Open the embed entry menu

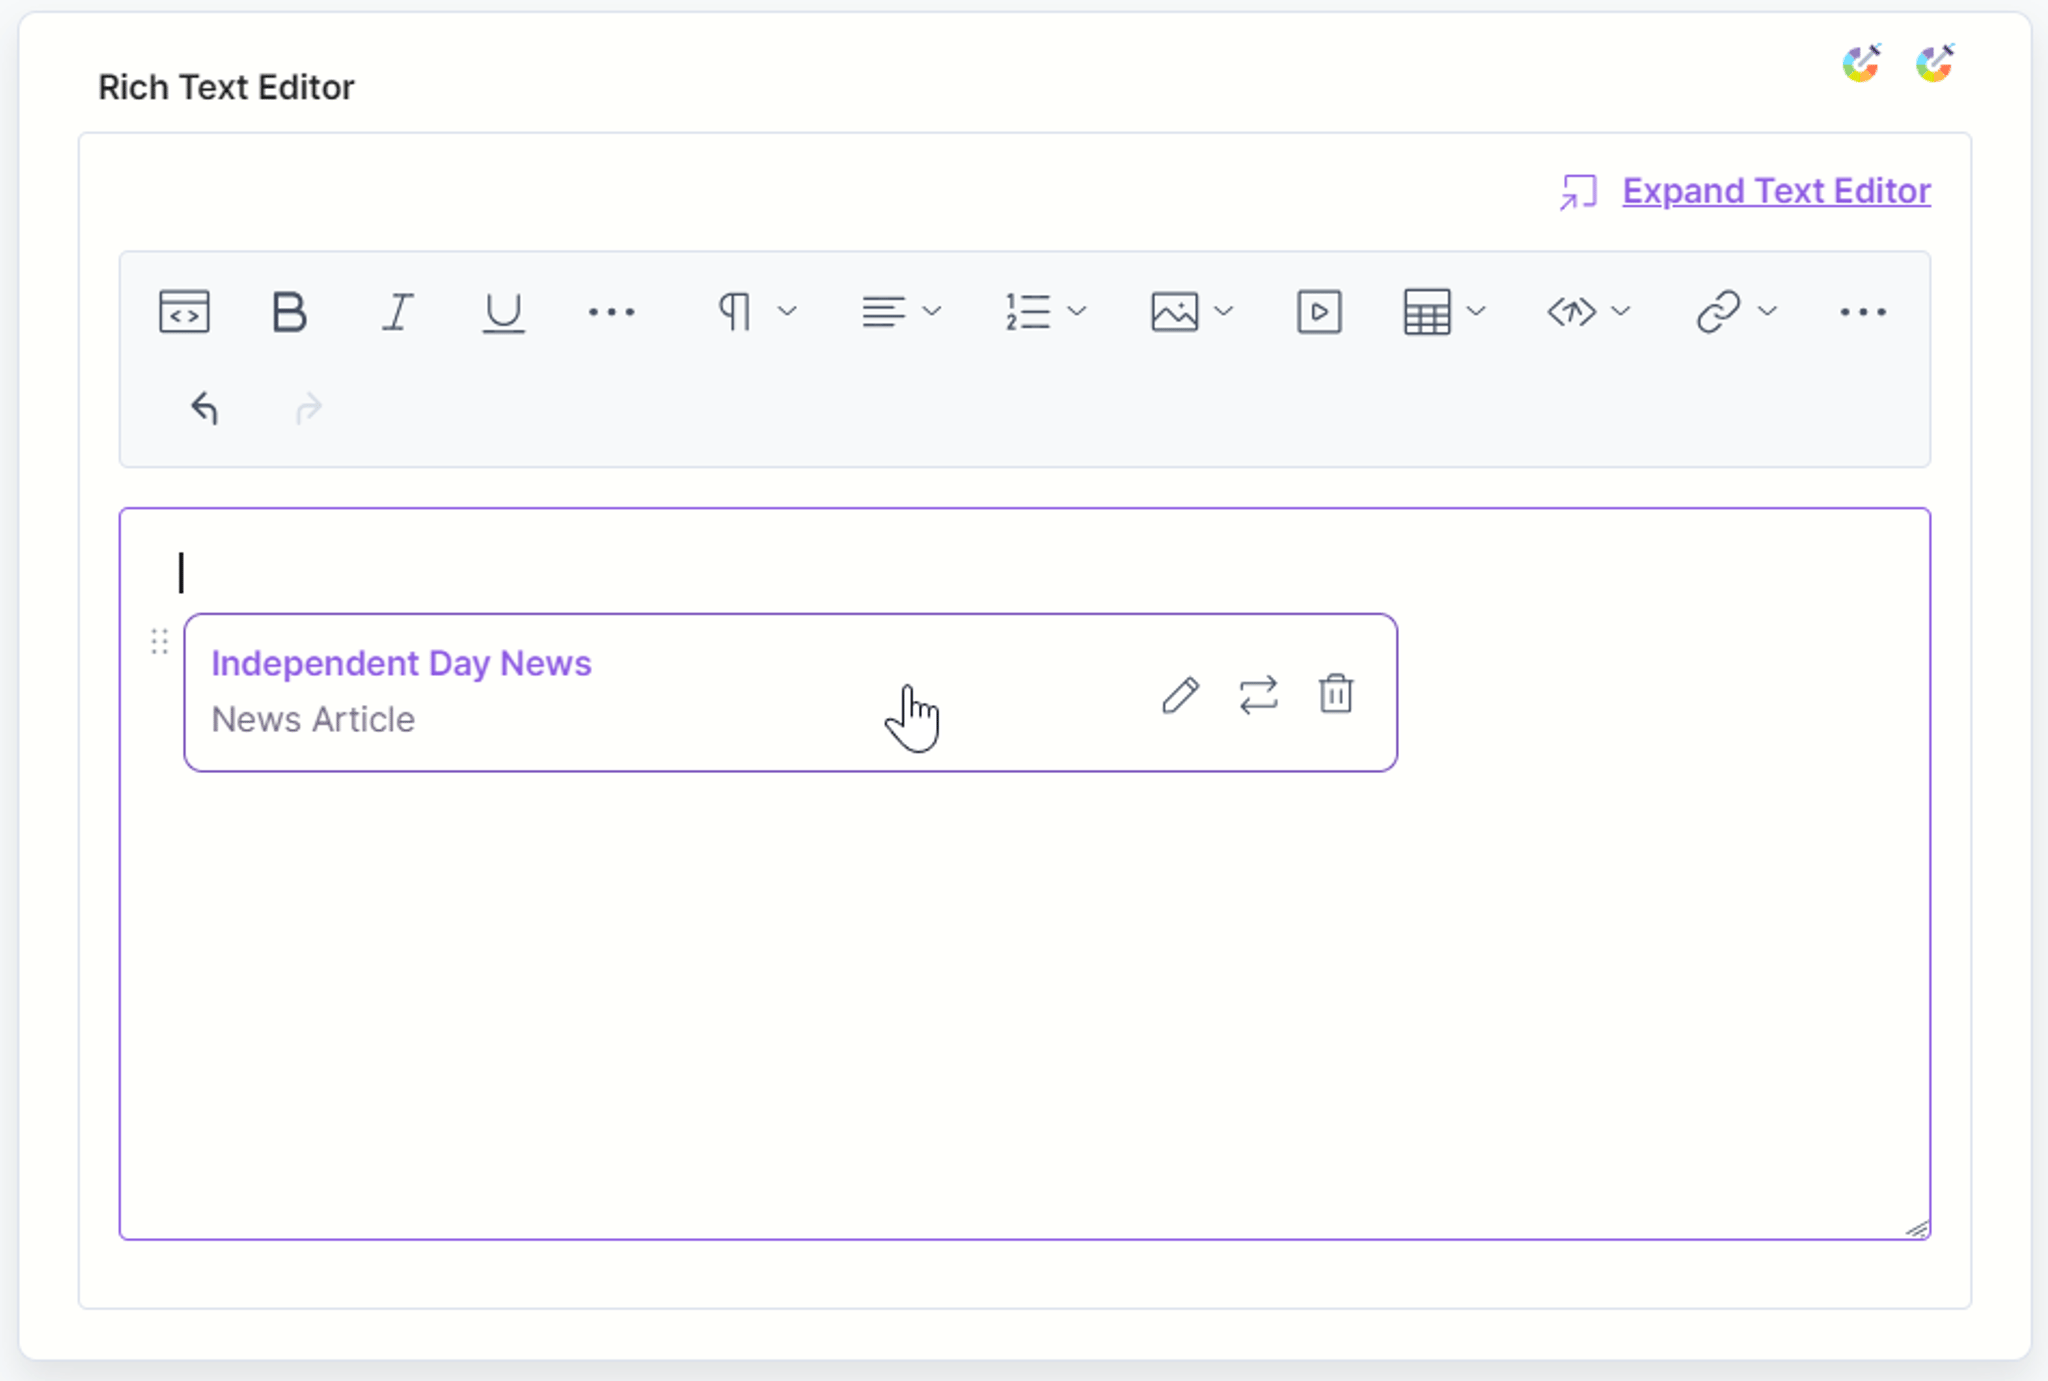pyautogui.click(x=1572, y=312)
